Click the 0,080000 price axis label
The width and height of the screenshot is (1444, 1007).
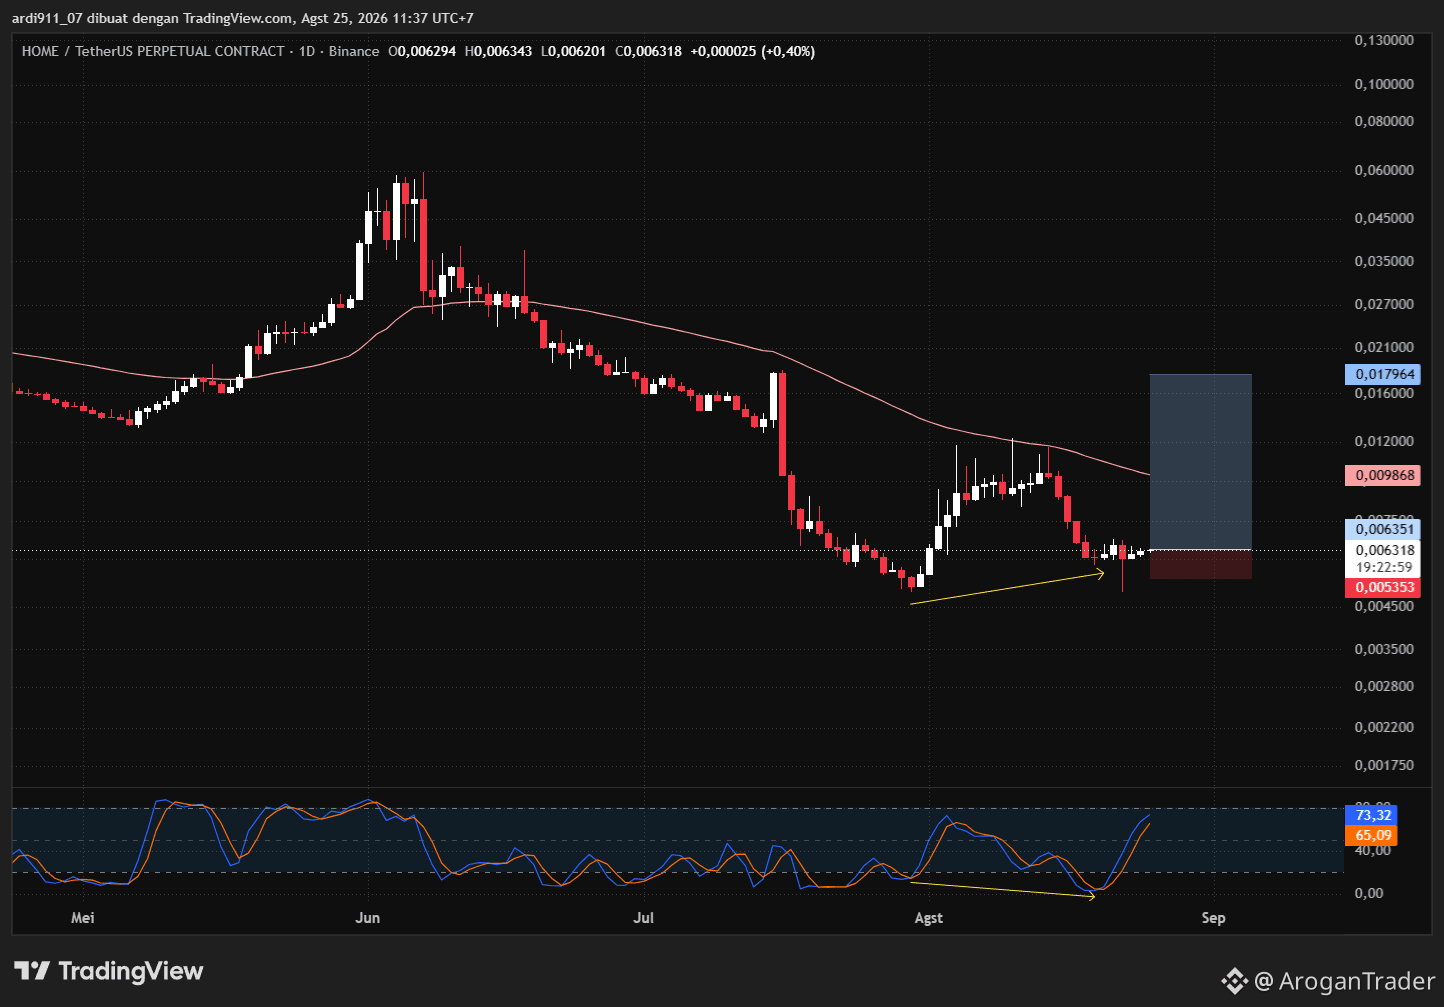tap(1385, 121)
